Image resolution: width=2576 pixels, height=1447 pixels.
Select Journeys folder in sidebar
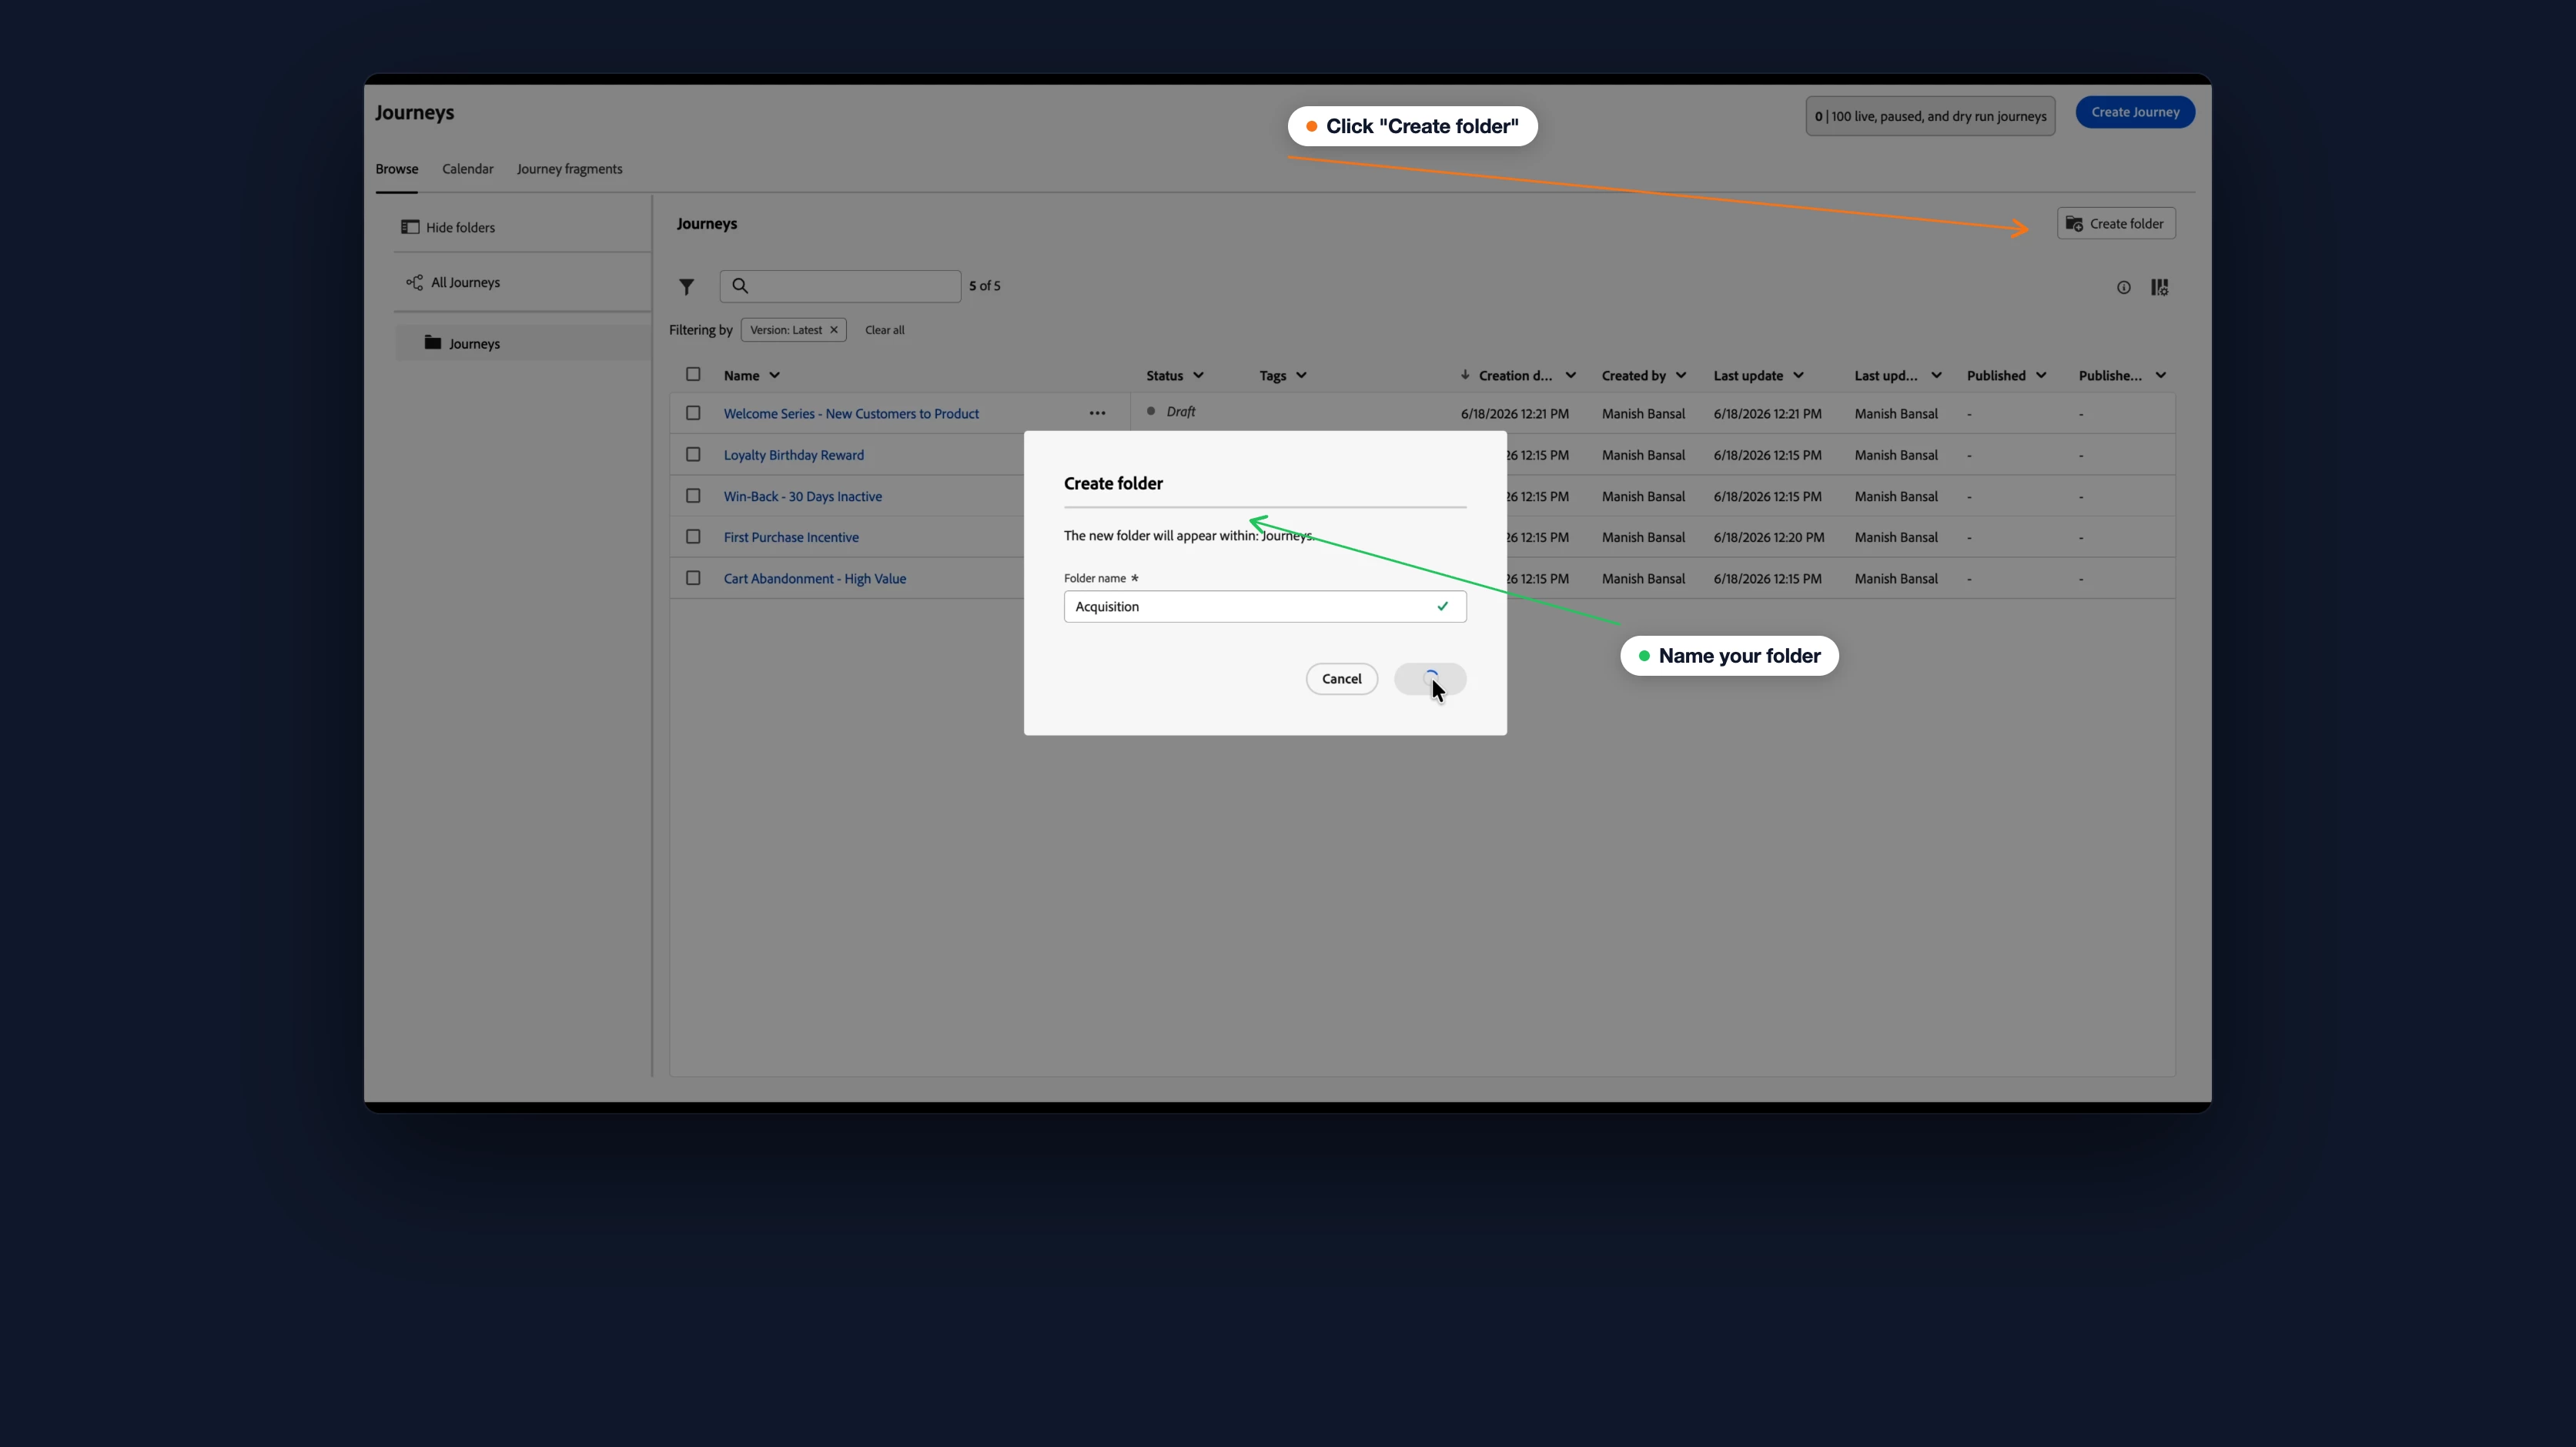(523, 343)
